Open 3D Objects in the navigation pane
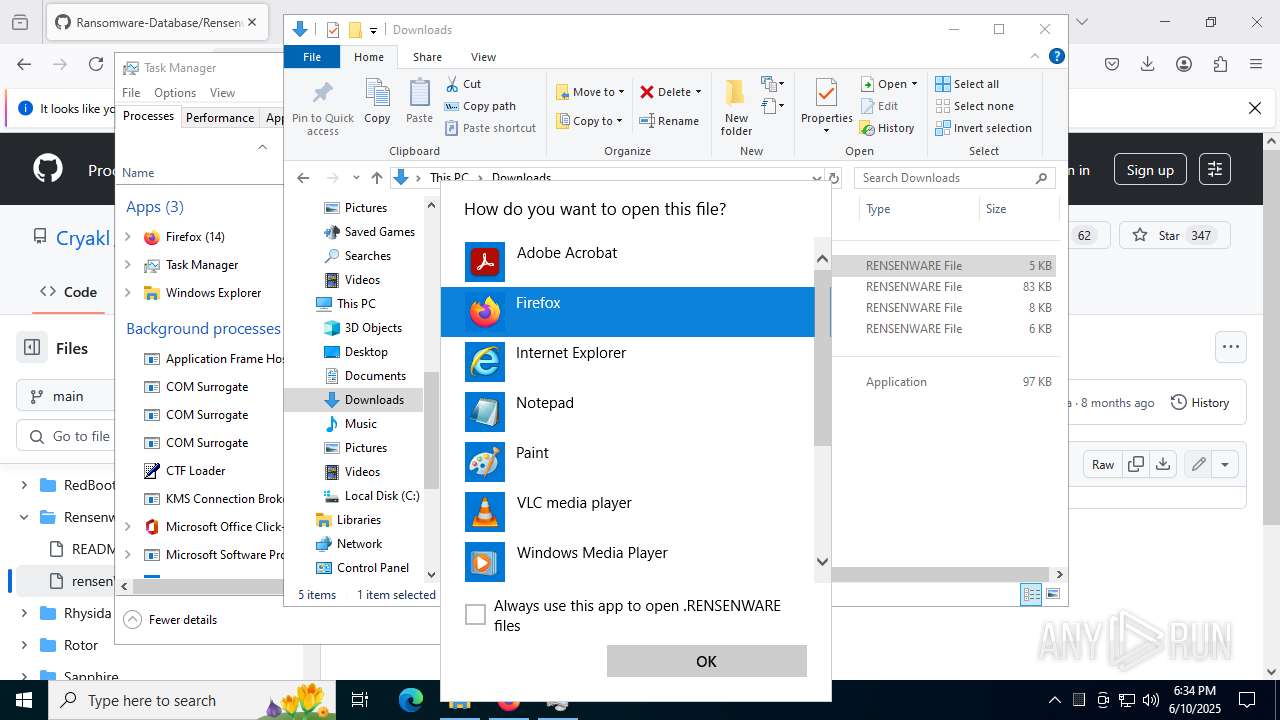This screenshot has width=1280, height=720. pos(372,328)
